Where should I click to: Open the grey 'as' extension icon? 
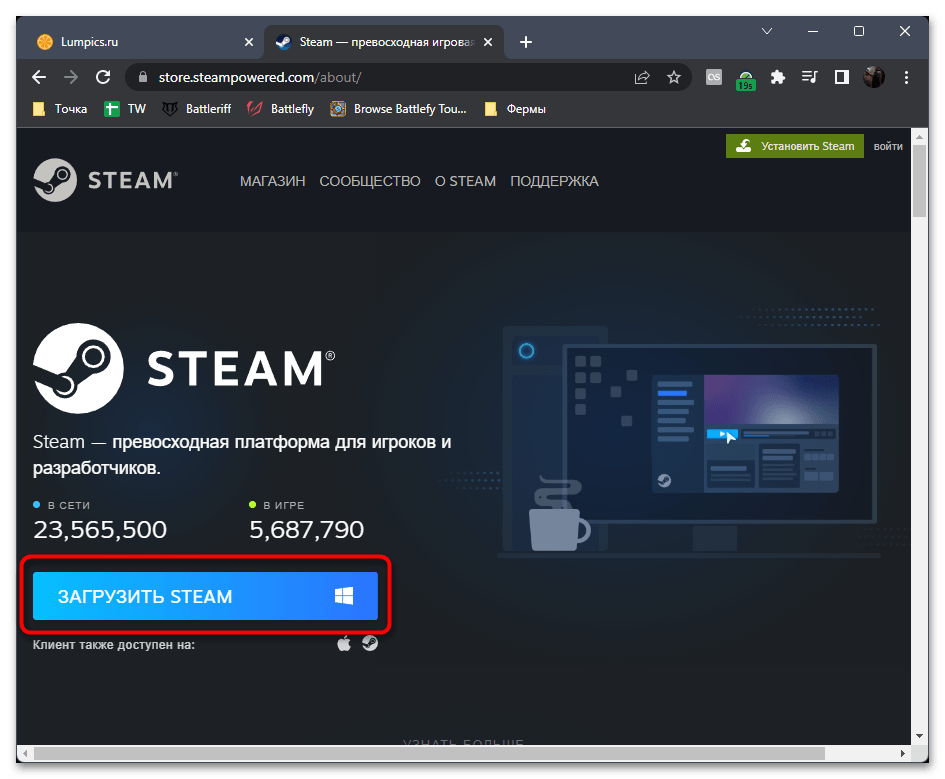coord(714,77)
